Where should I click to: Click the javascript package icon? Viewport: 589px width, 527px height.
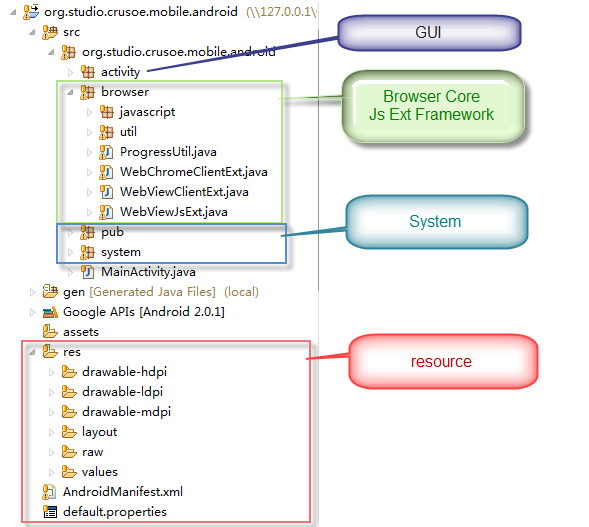pos(107,112)
